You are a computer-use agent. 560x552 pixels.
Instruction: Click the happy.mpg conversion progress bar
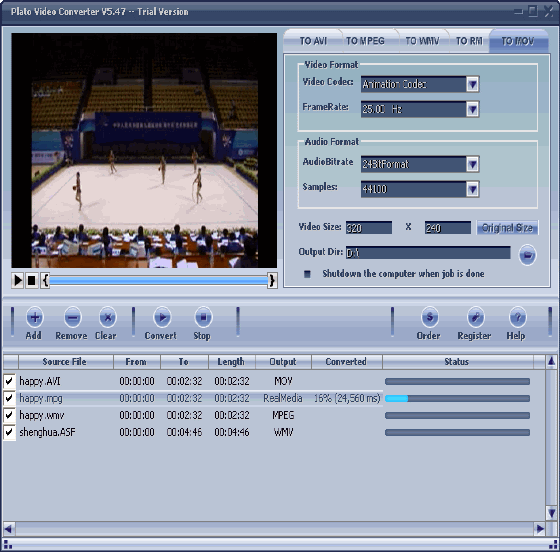pos(457,398)
